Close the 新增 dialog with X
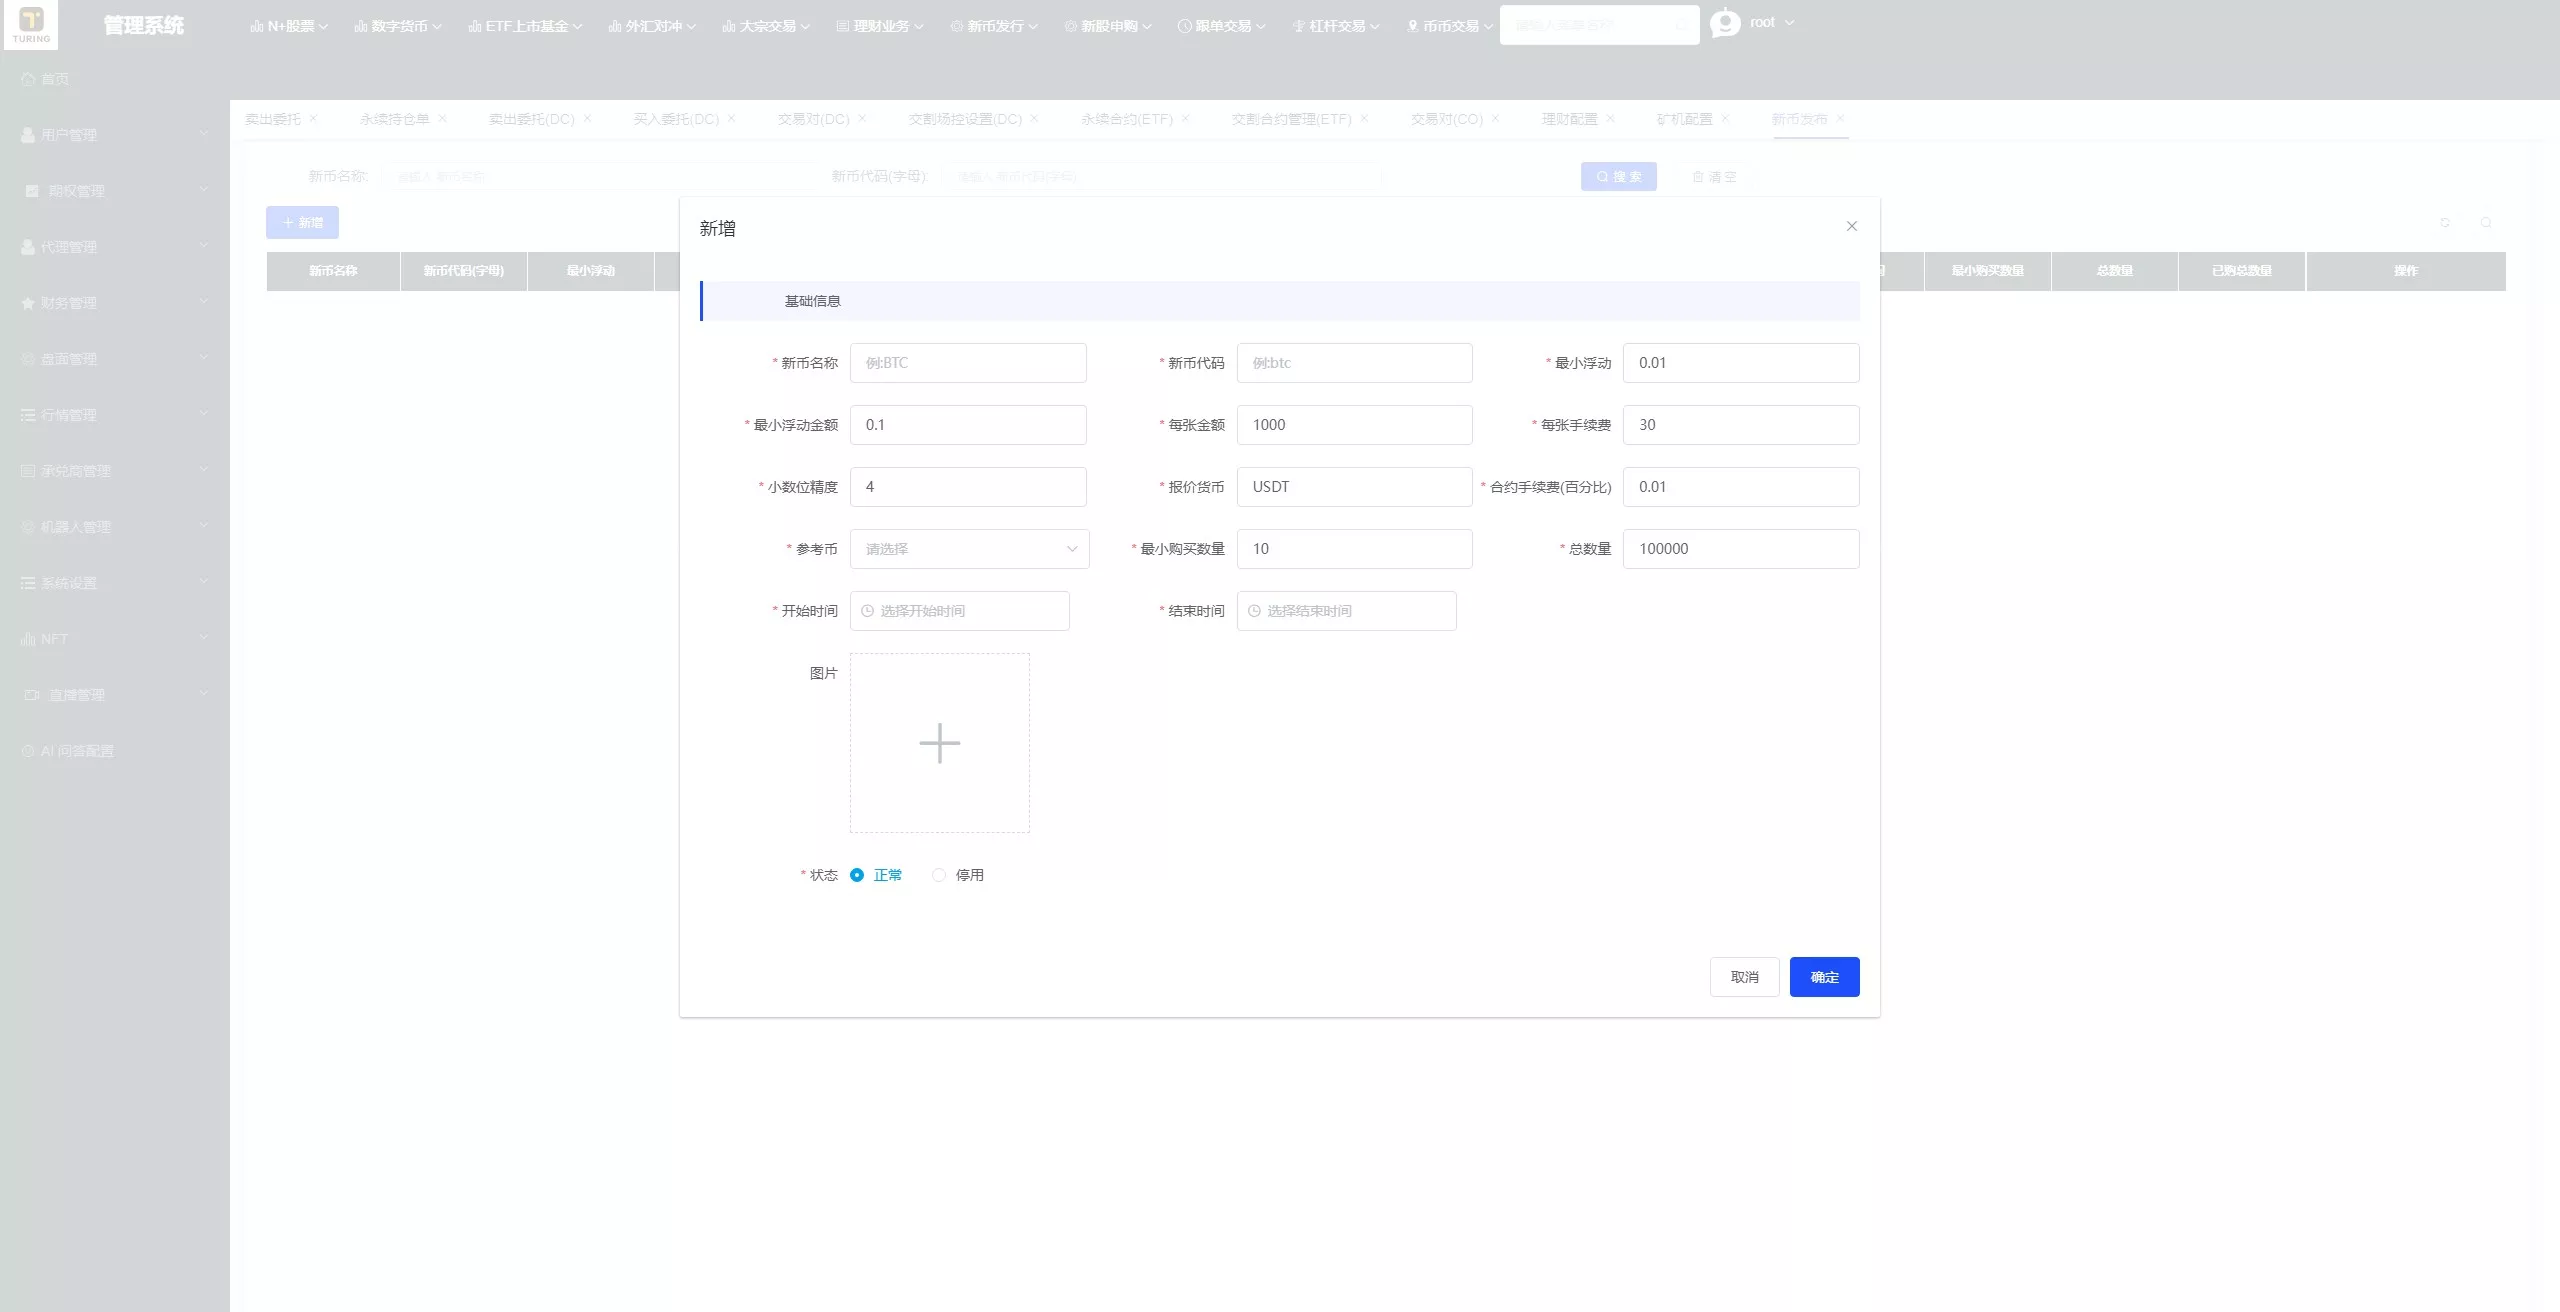2560x1312 pixels. [x=1851, y=226]
